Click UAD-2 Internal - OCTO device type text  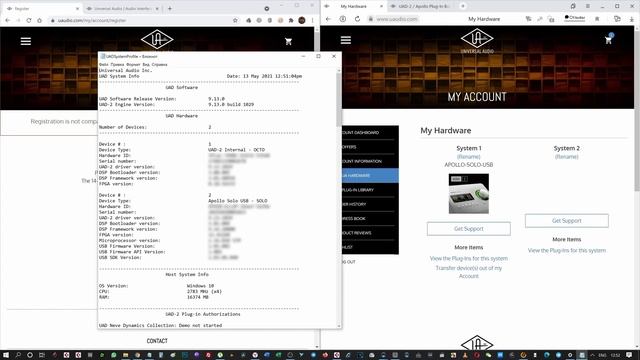(236, 150)
